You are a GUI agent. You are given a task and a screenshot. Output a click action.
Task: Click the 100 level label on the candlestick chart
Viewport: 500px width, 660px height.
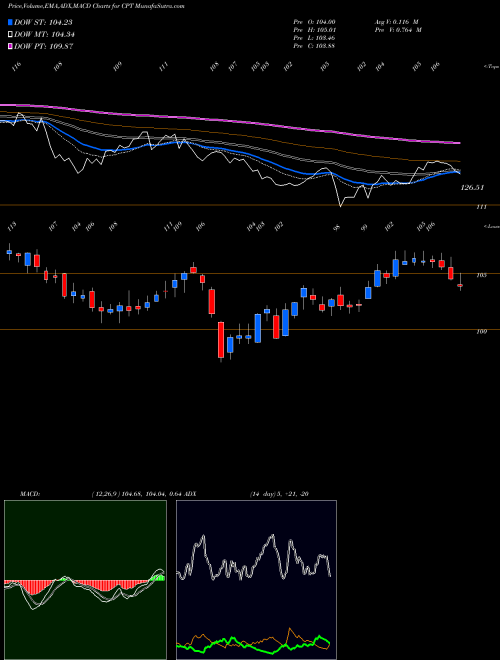click(x=481, y=331)
